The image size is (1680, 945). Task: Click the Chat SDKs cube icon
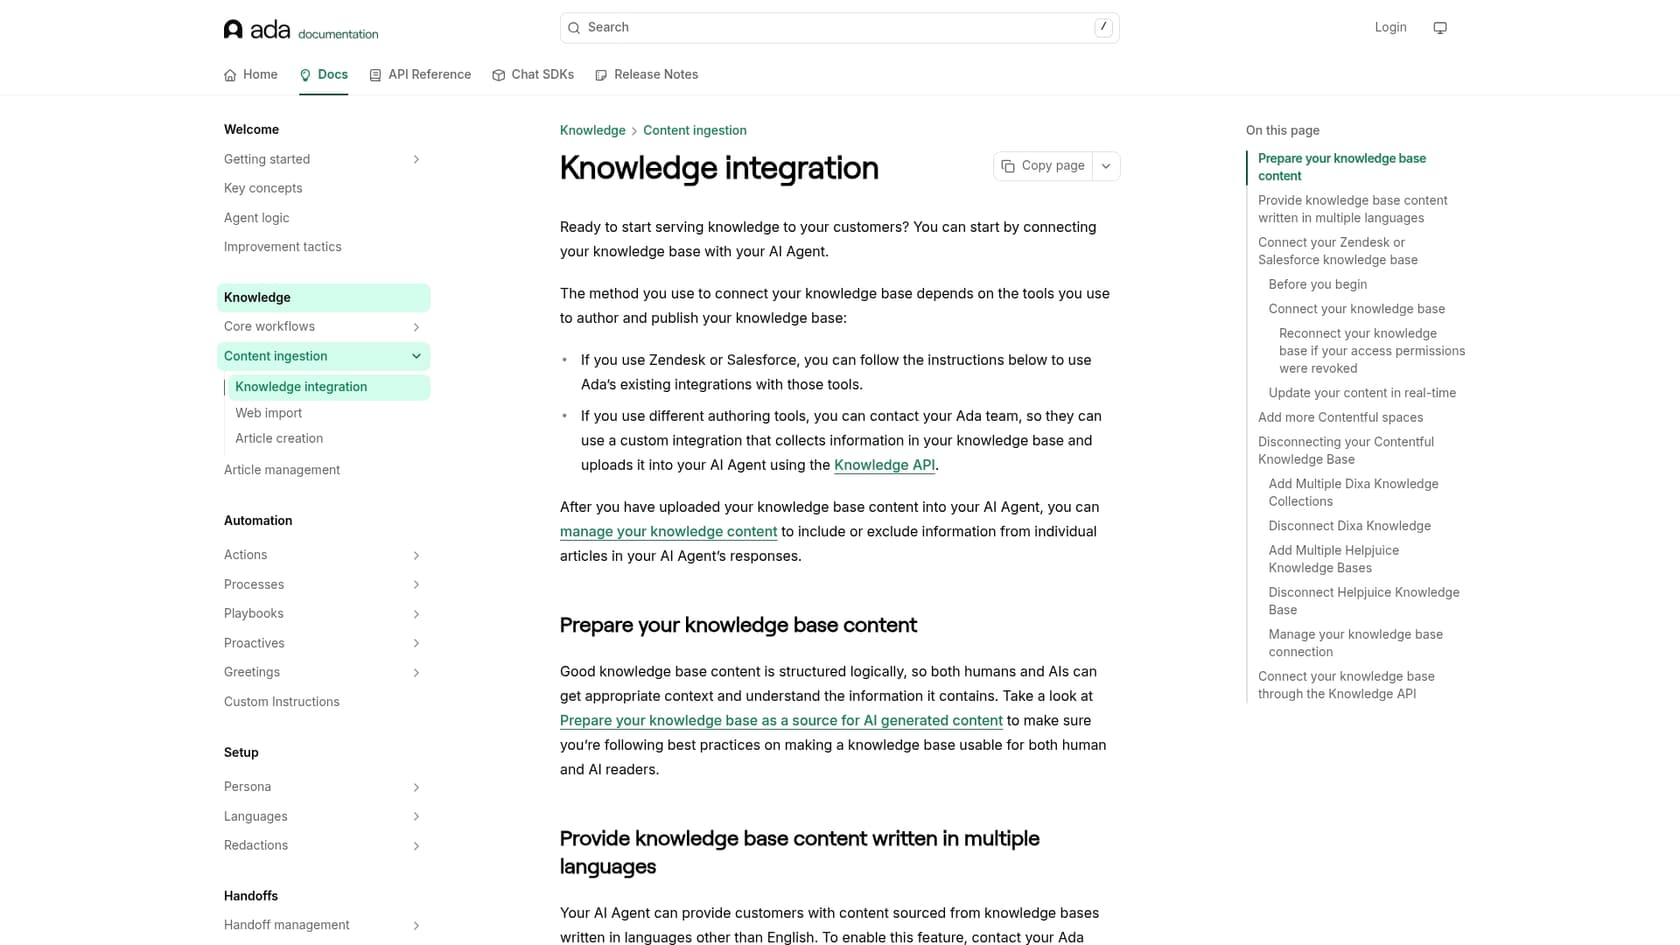(x=498, y=75)
